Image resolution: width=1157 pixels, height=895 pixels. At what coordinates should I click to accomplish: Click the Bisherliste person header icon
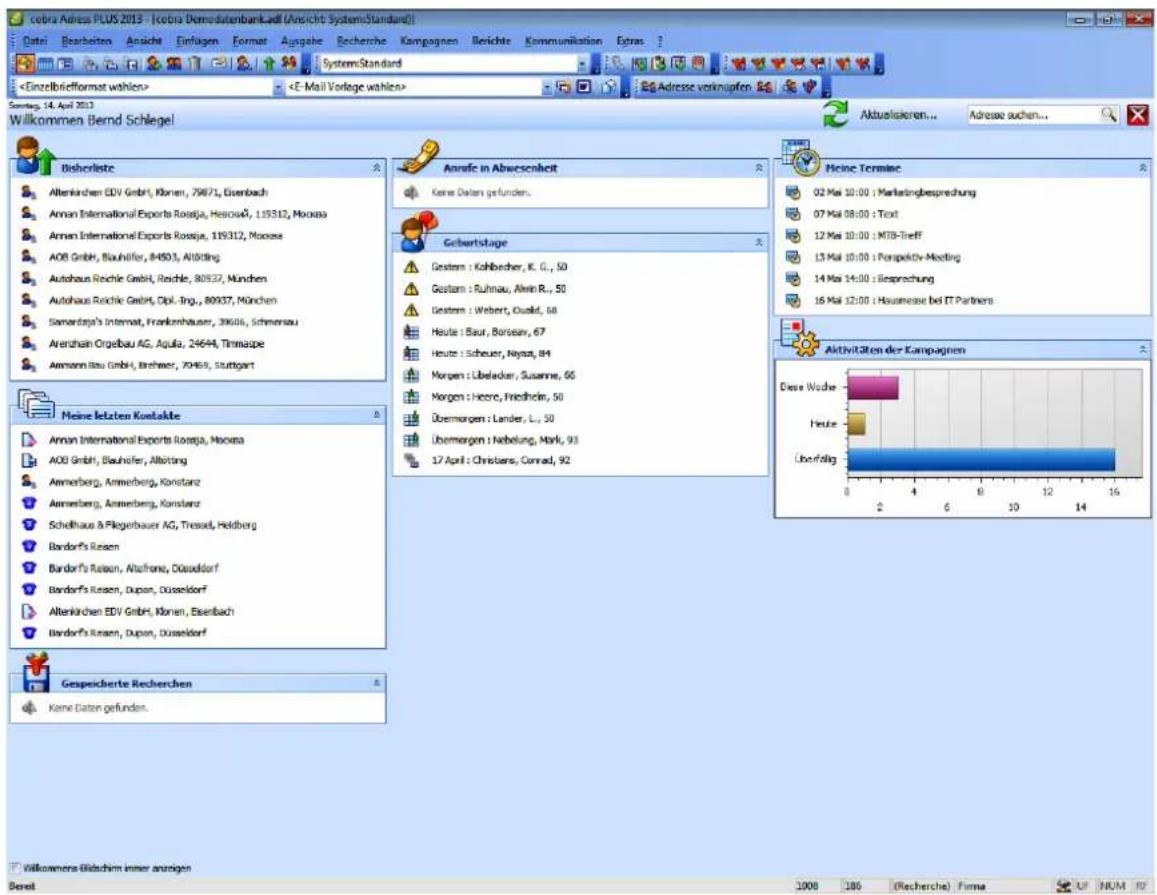coord(35,156)
